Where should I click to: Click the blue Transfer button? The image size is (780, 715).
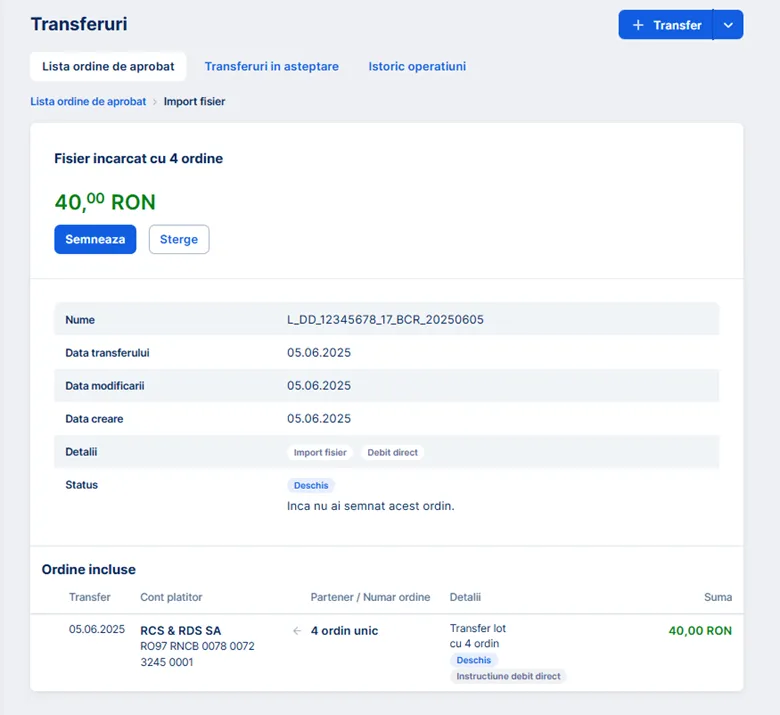click(666, 25)
